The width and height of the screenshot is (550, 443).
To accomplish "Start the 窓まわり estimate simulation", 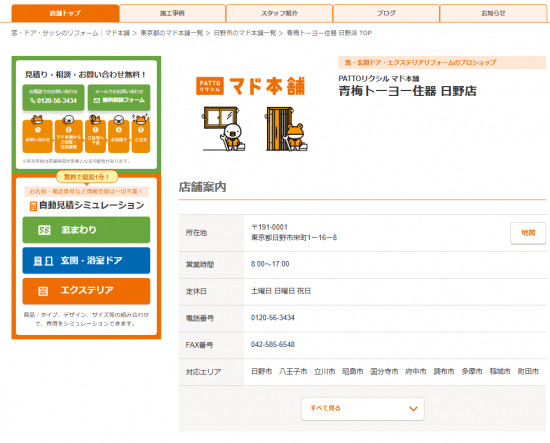I will point(86,230).
